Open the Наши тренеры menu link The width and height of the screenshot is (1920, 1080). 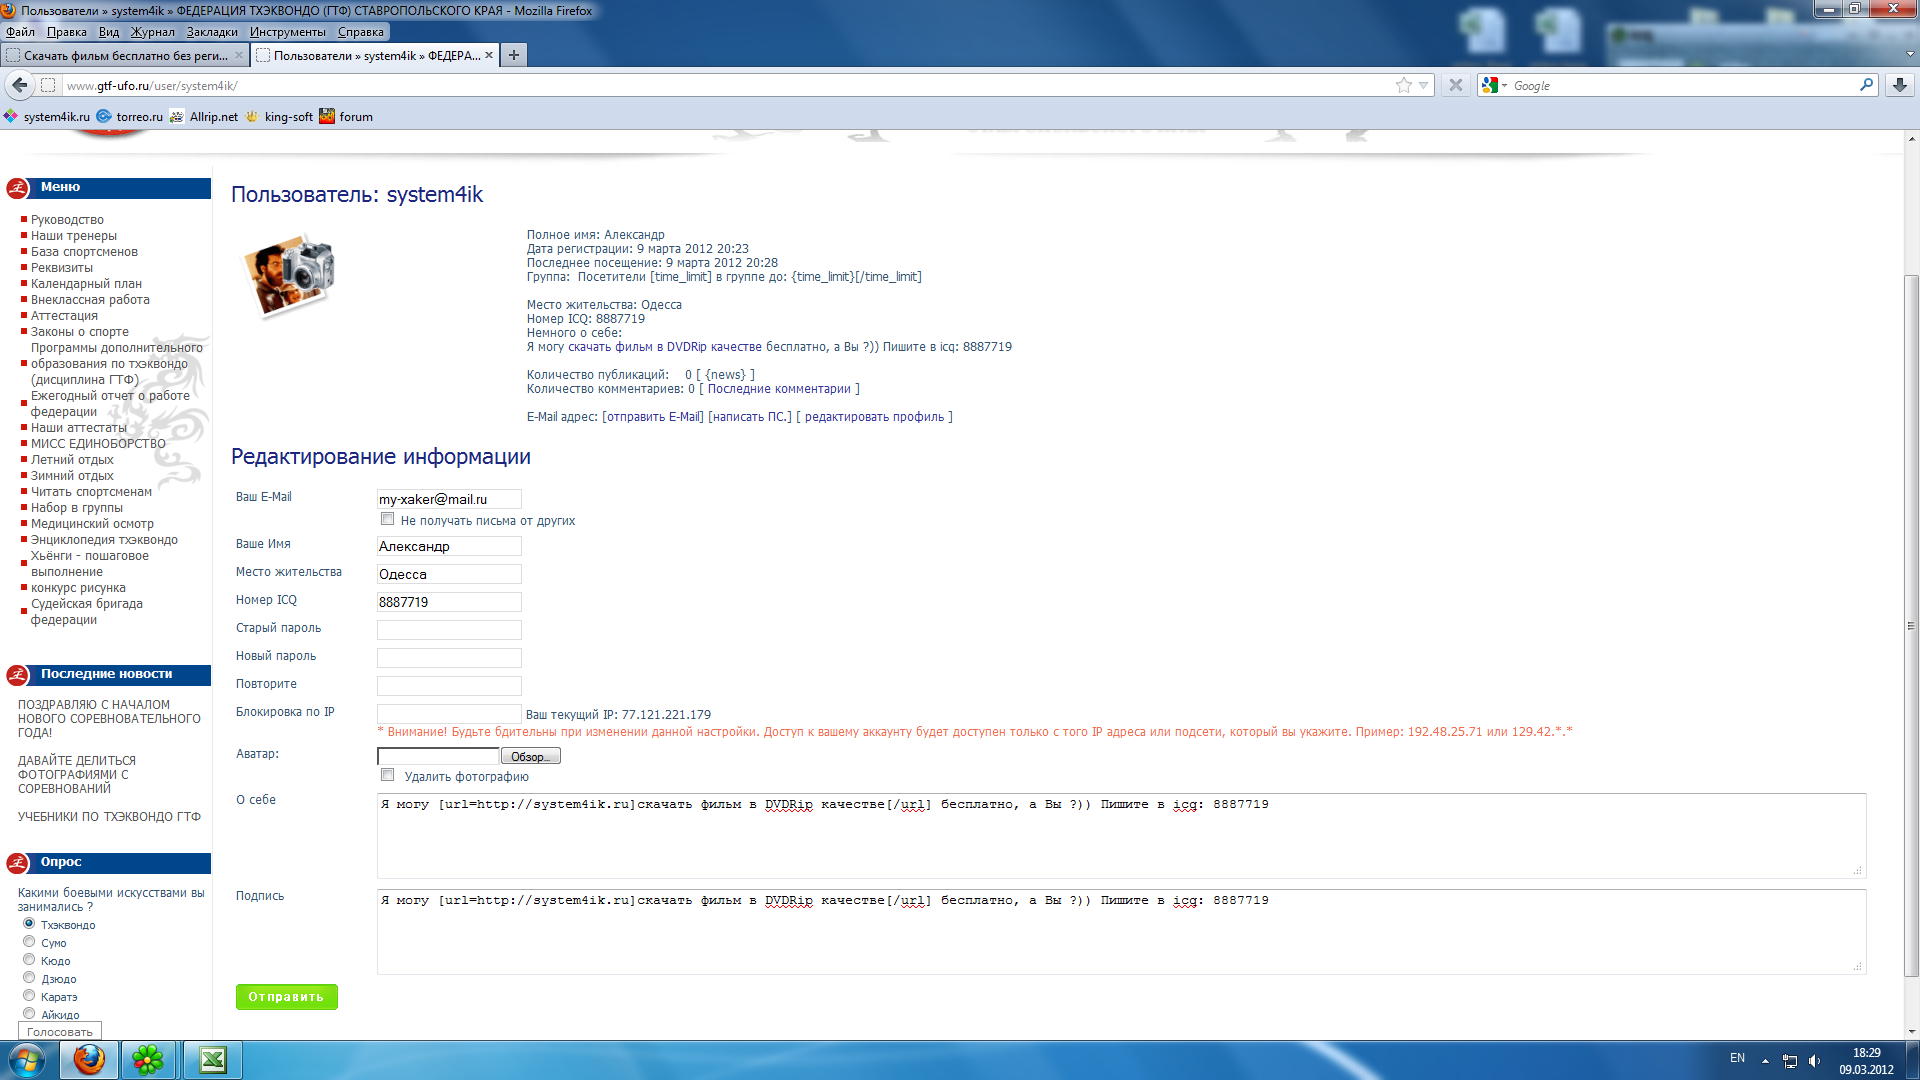click(74, 236)
